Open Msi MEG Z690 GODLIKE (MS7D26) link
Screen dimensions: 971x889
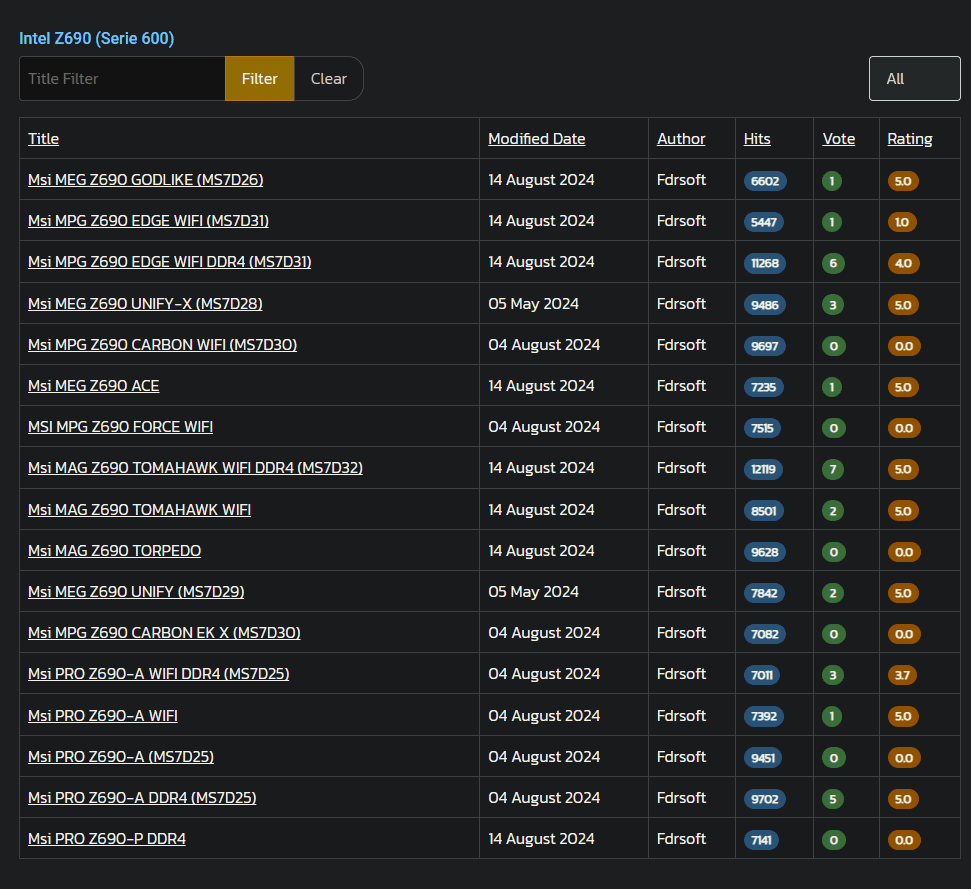pos(146,180)
